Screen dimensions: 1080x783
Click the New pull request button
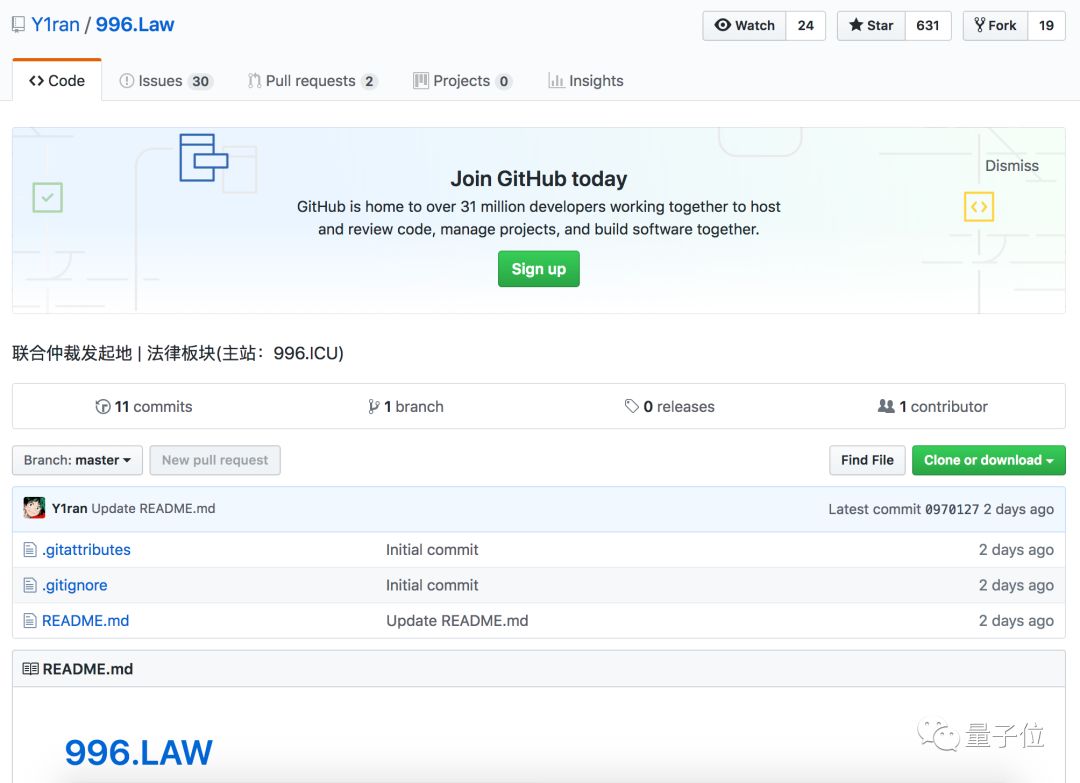click(215, 460)
